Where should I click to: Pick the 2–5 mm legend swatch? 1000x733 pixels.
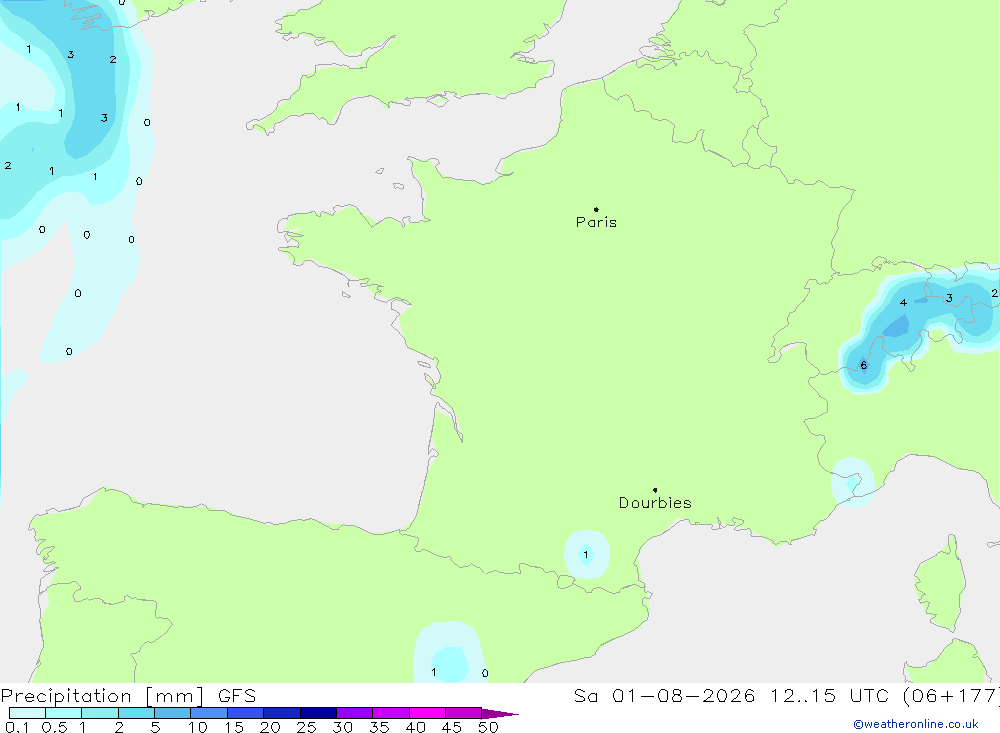point(136,713)
